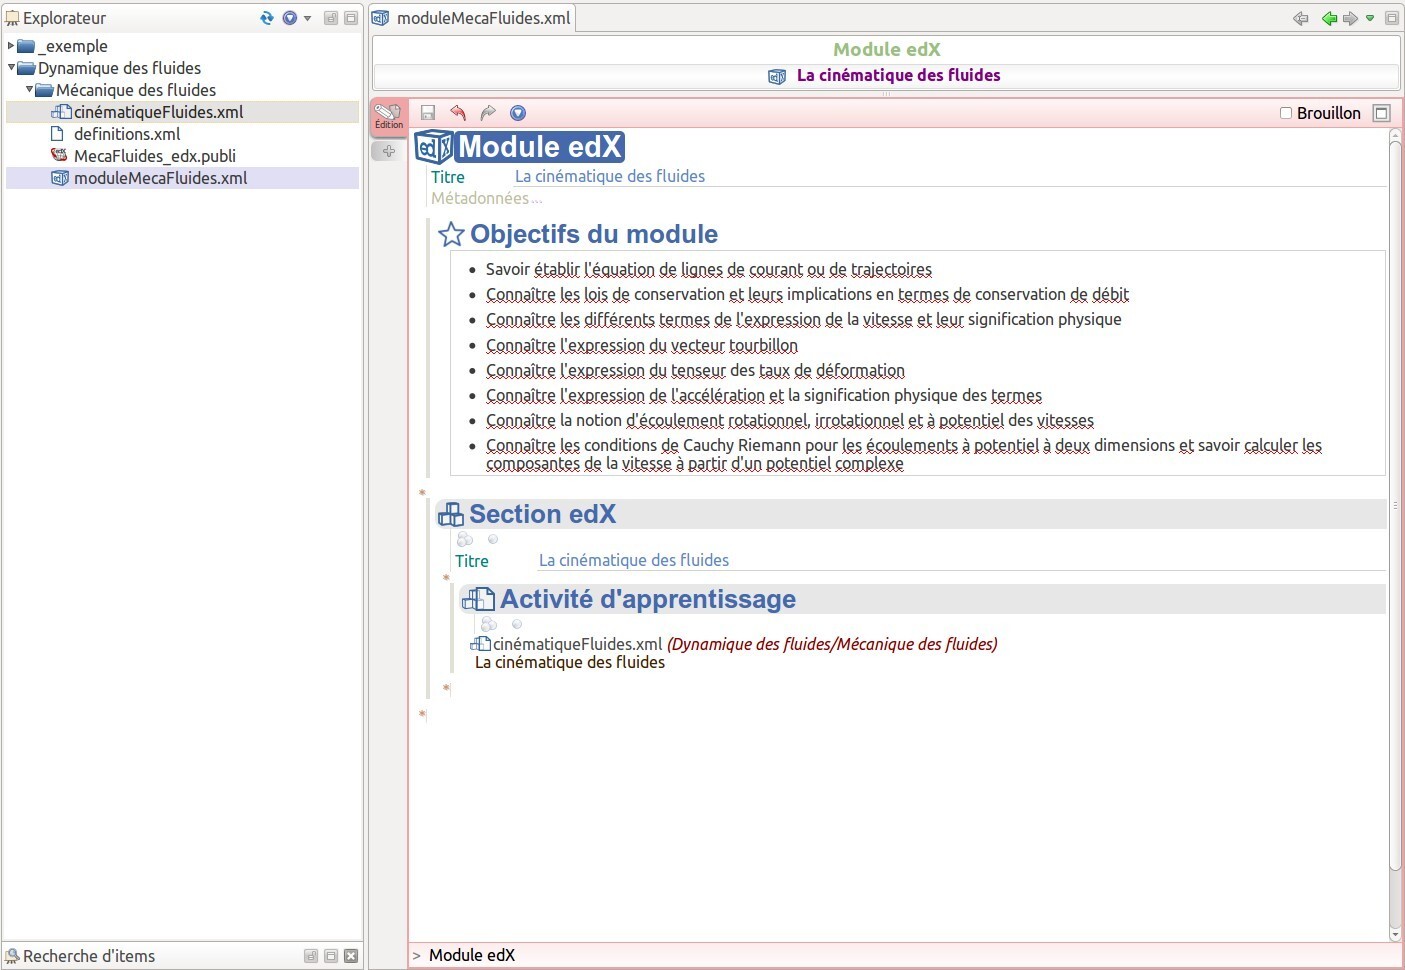The height and width of the screenshot is (970, 1405).
Task: Click the Module edX breadcrumb at bottom
Action: click(x=471, y=955)
